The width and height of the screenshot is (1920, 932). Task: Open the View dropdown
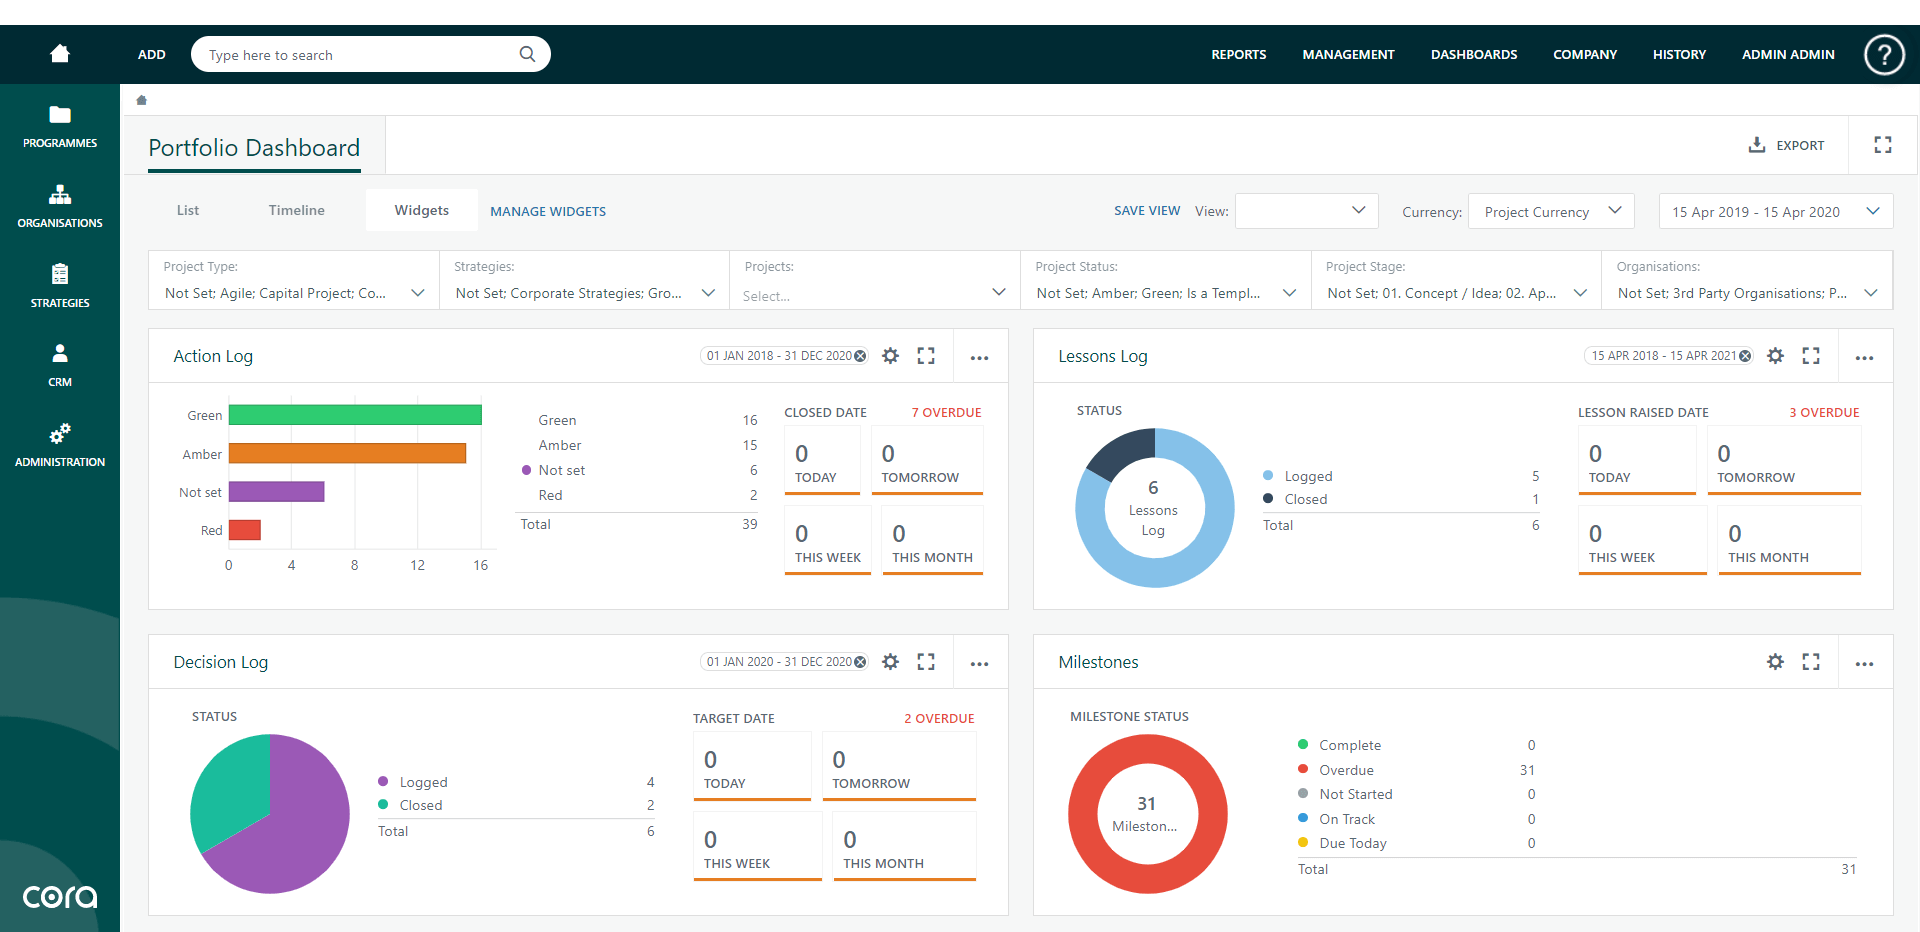(1306, 211)
